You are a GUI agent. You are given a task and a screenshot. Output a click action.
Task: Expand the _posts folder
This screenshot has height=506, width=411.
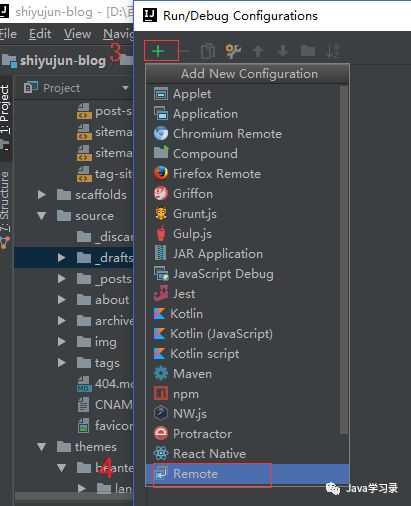coord(62,278)
